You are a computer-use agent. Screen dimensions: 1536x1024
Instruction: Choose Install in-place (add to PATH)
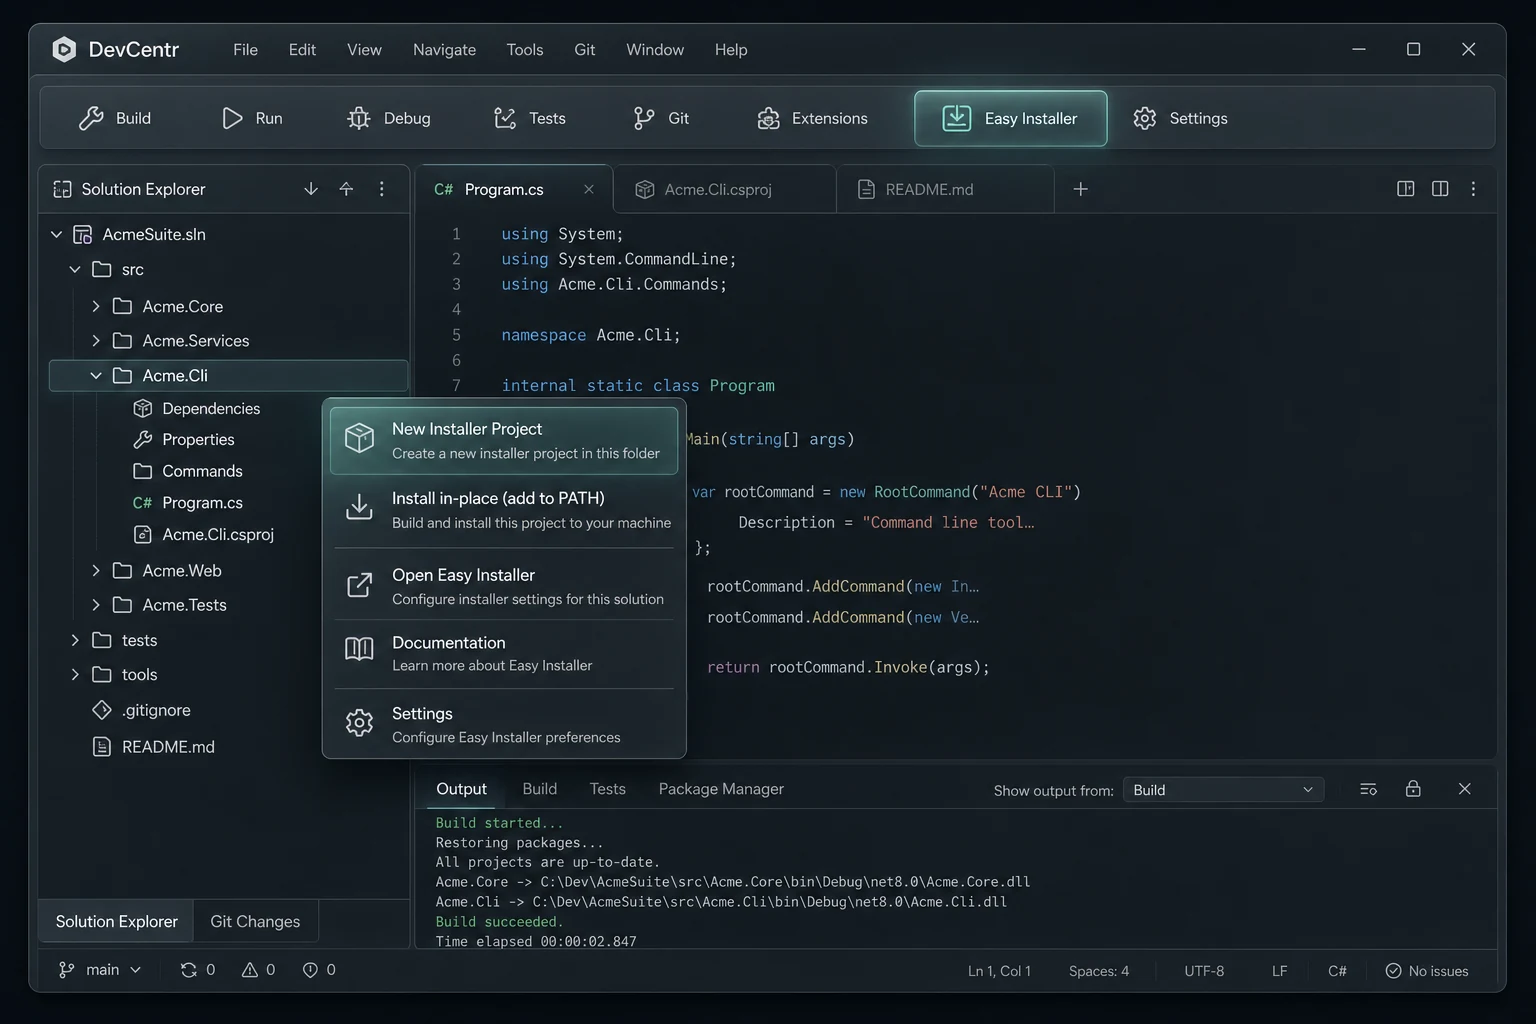click(504, 510)
